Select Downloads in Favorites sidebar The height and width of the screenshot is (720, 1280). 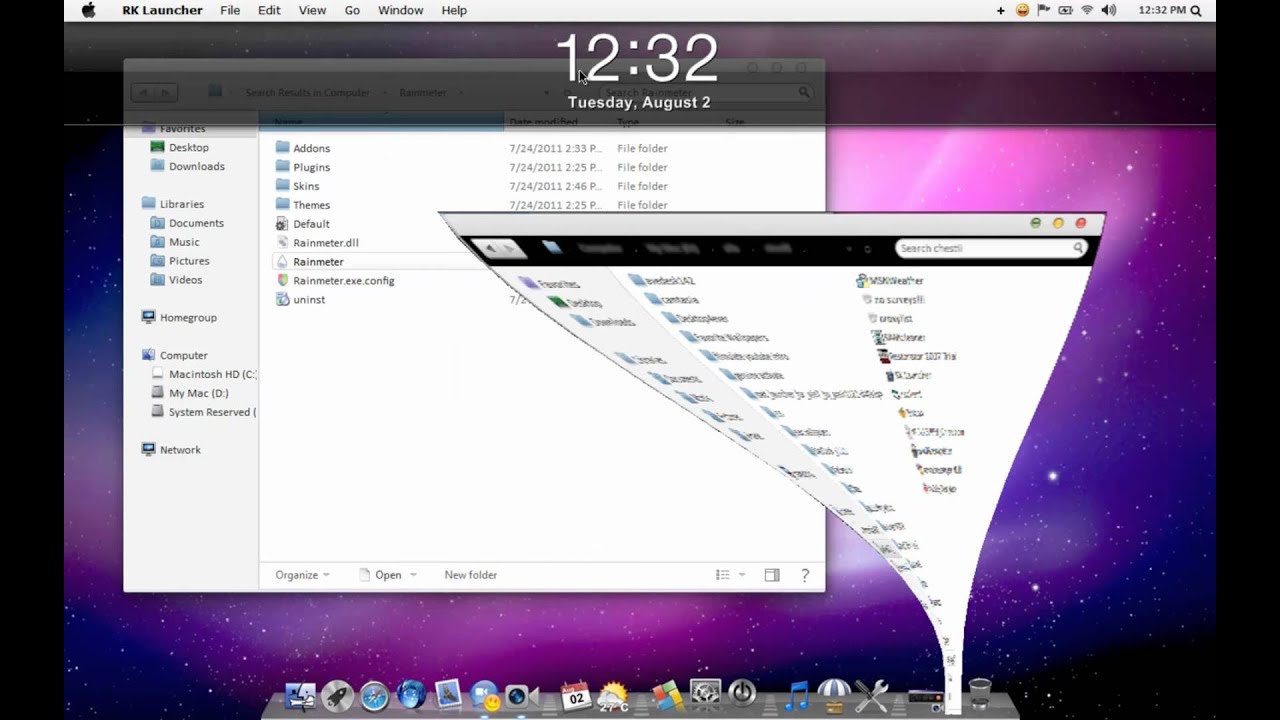pyautogui.click(x=187, y=166)
